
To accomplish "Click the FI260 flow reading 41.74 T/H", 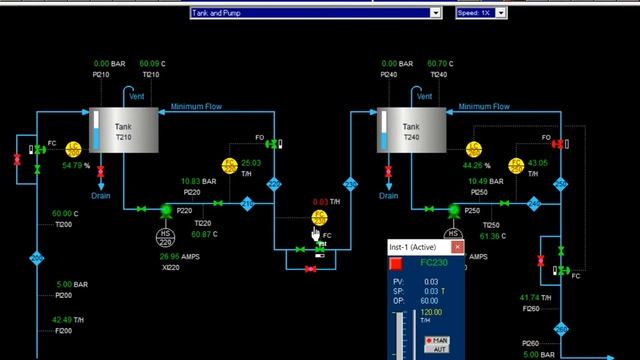I will [536, 298].
